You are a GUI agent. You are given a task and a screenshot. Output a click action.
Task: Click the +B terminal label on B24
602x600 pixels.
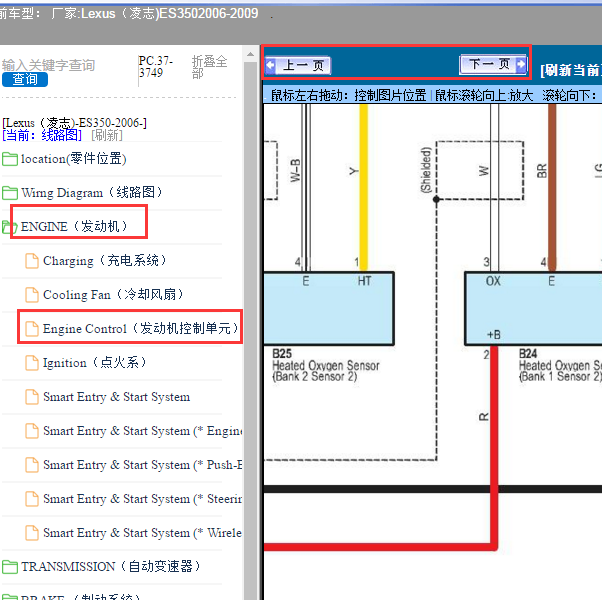494,335
